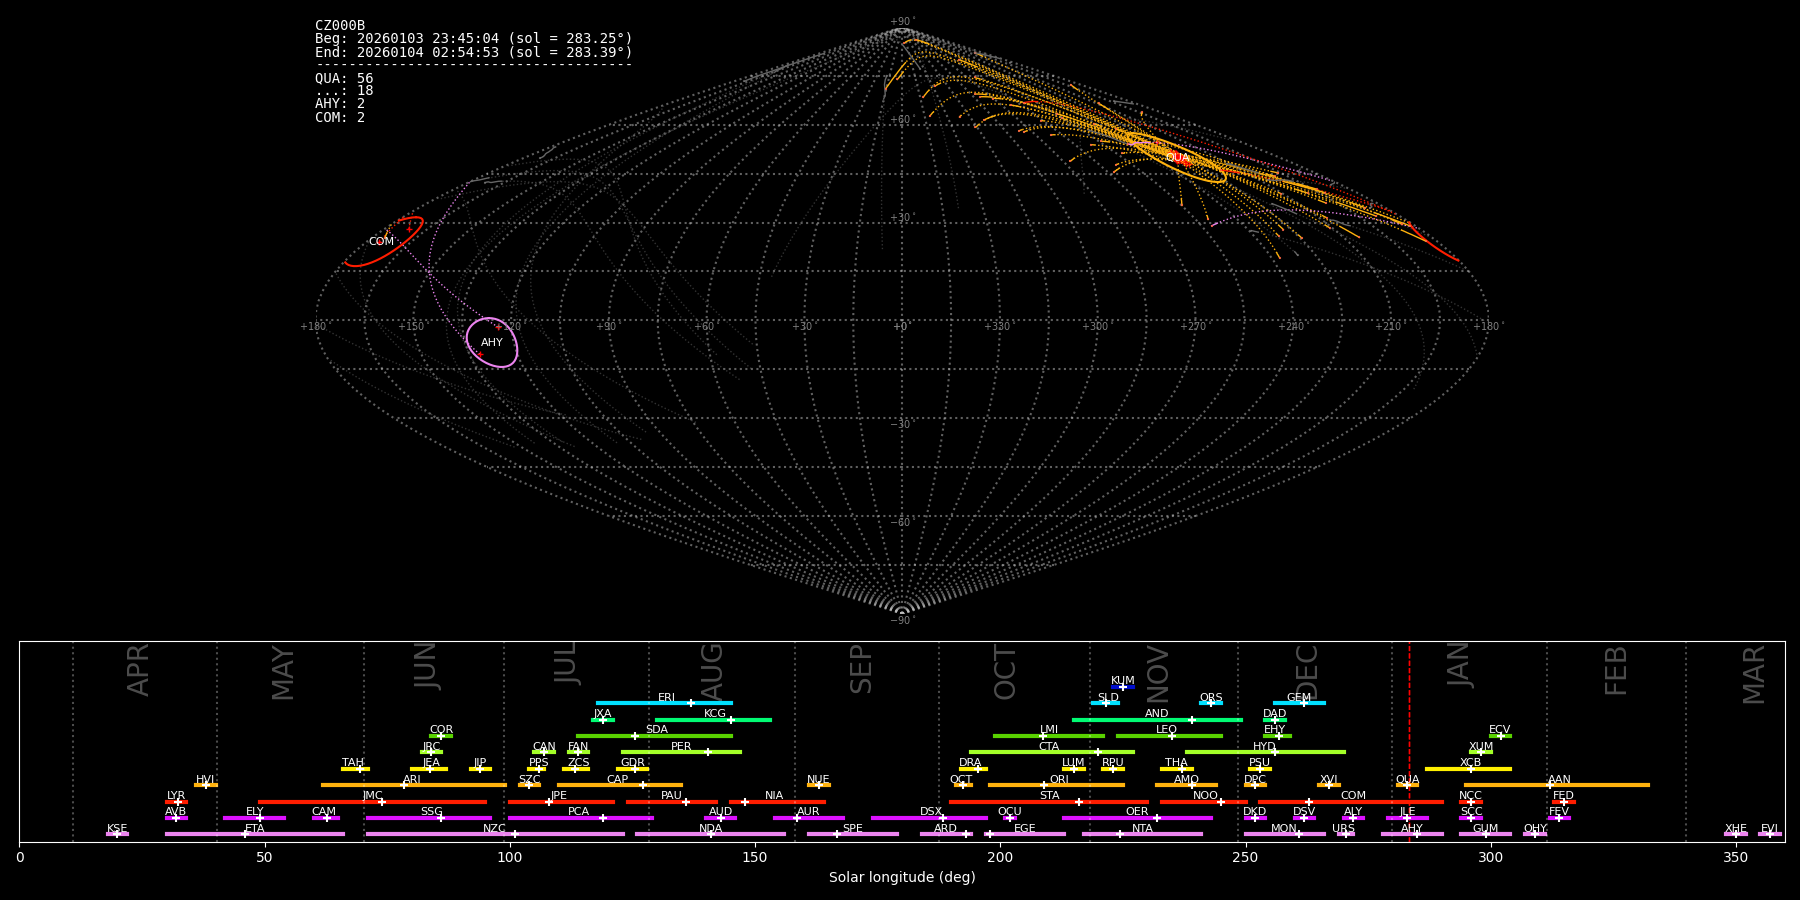Click the 'QUA: 56' count text
This screenshot has width=1800, height=900.
tap(344, 78)
